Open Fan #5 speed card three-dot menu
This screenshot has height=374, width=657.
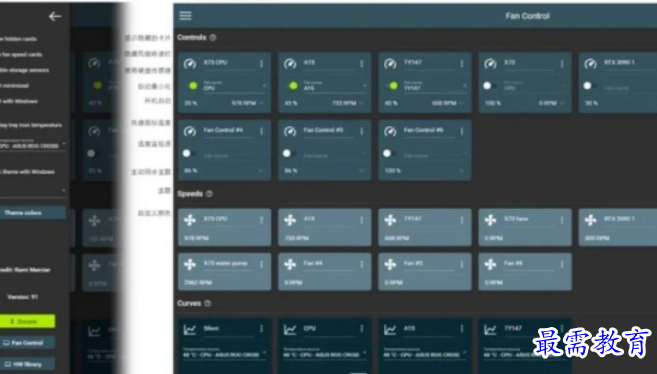coord(462,264)
